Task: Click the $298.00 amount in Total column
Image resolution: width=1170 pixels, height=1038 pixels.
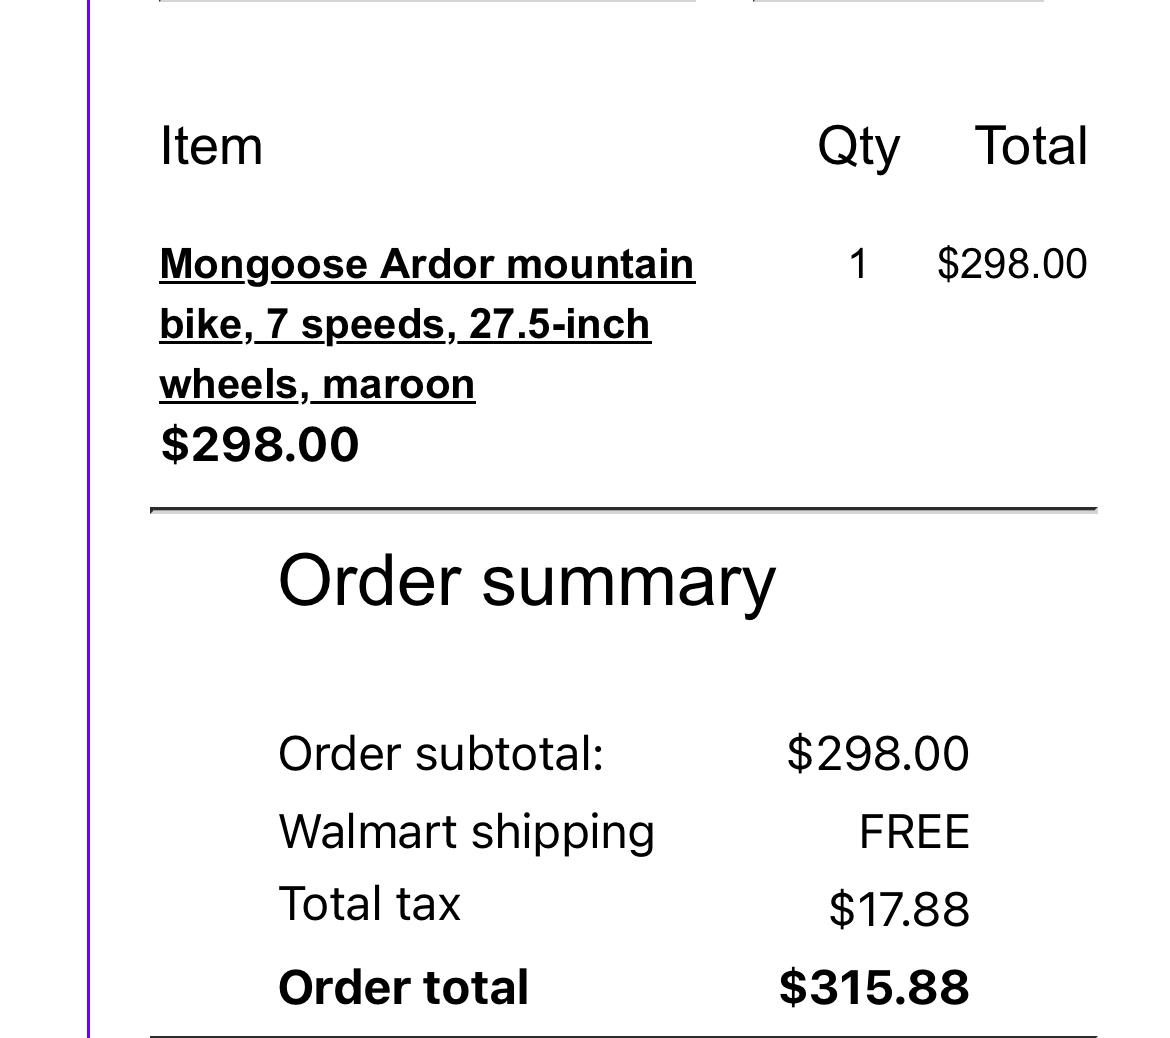Action: click(1011, 264)
